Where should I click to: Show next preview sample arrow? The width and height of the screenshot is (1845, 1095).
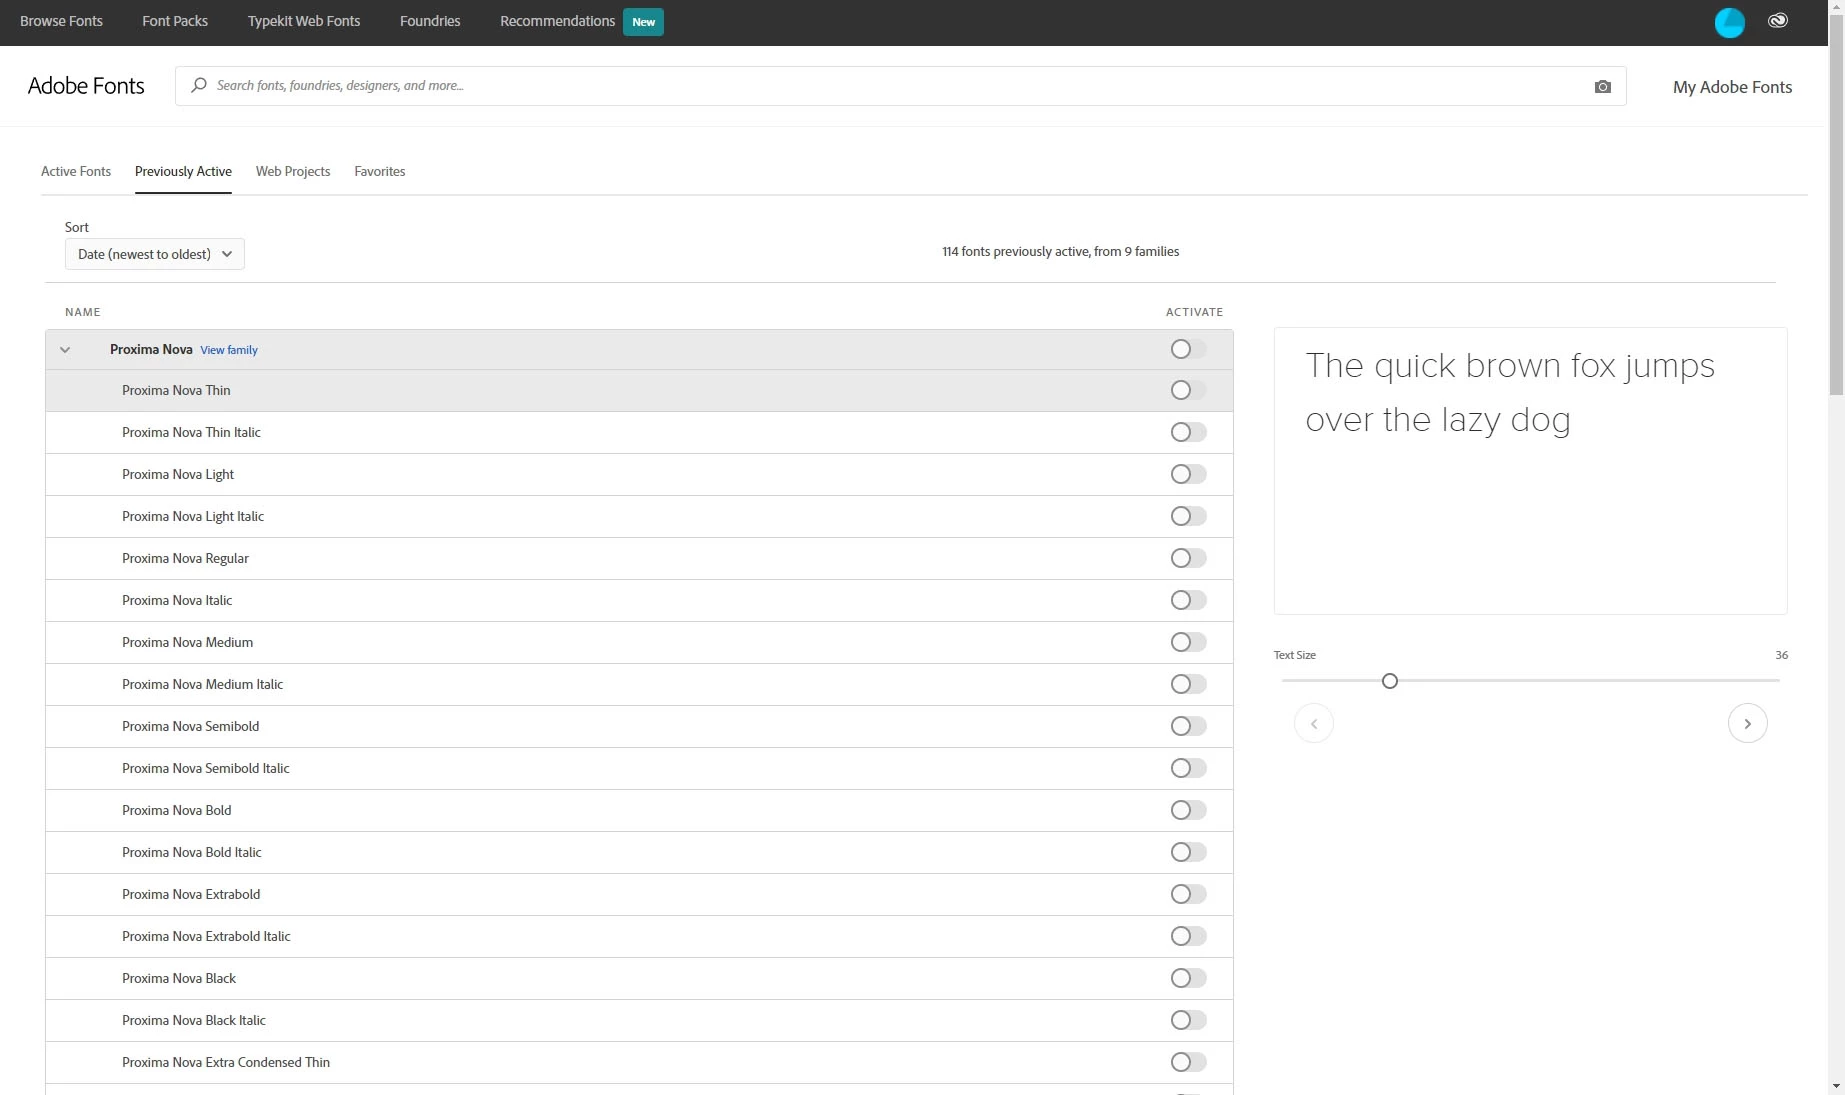(x=1747, y=723)
